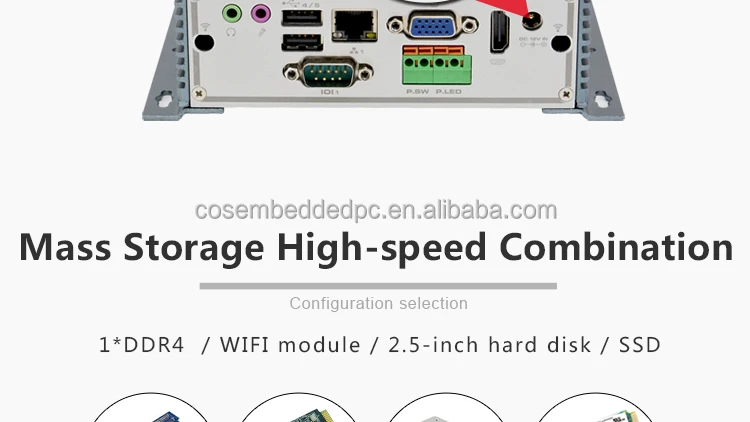Image resolution: width=750 pixels, height=422 pixels.
Task: Click the Mass Storage High-speed Combination heading
Action: [376, 247]
